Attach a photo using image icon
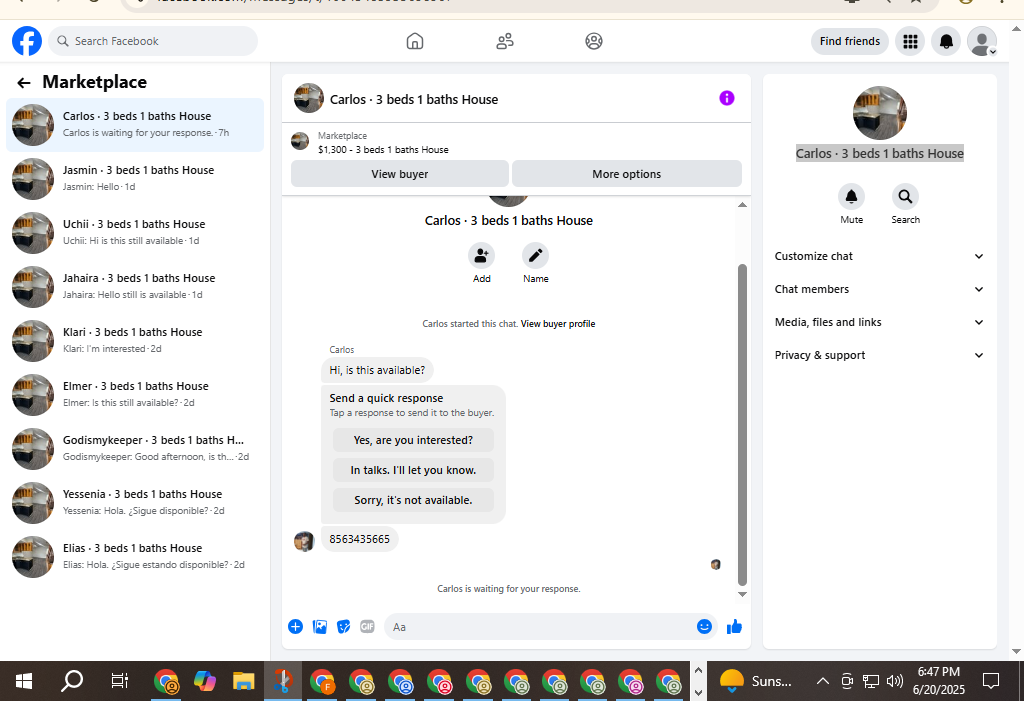 (x=320, y=627)
